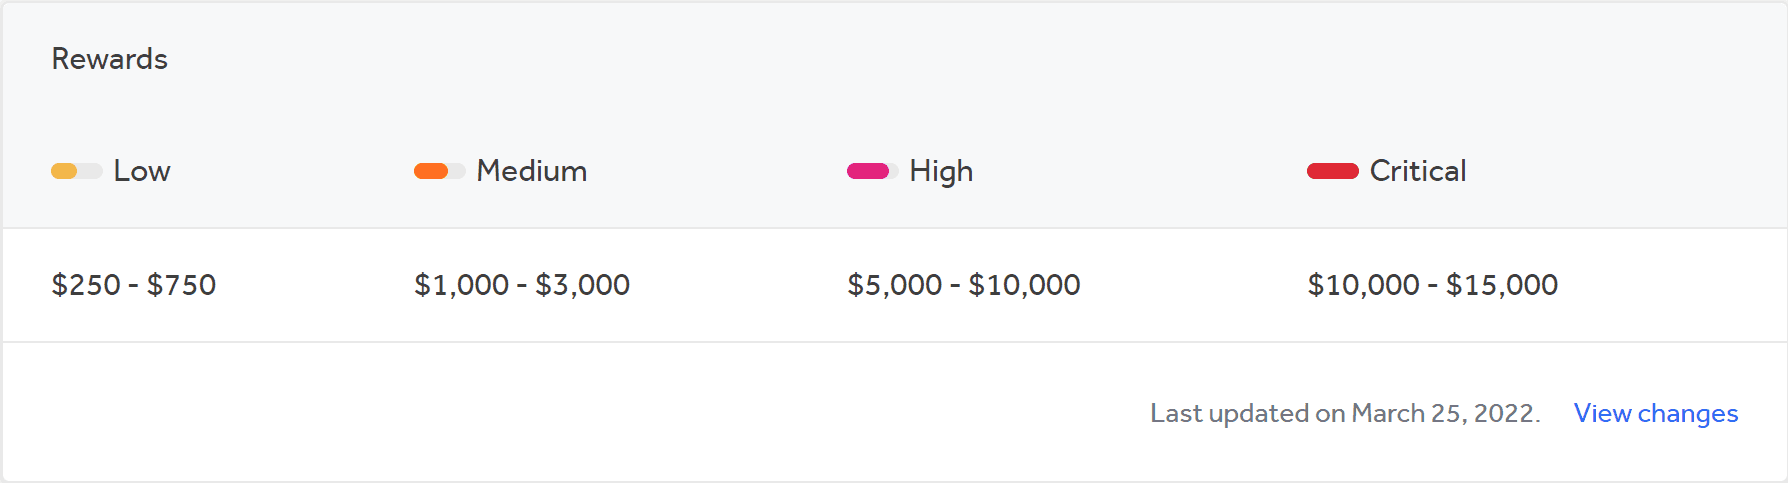Click the $3,000 upper Medium amount
This screenshot has height=483, width=1788.
pos(583,285)
